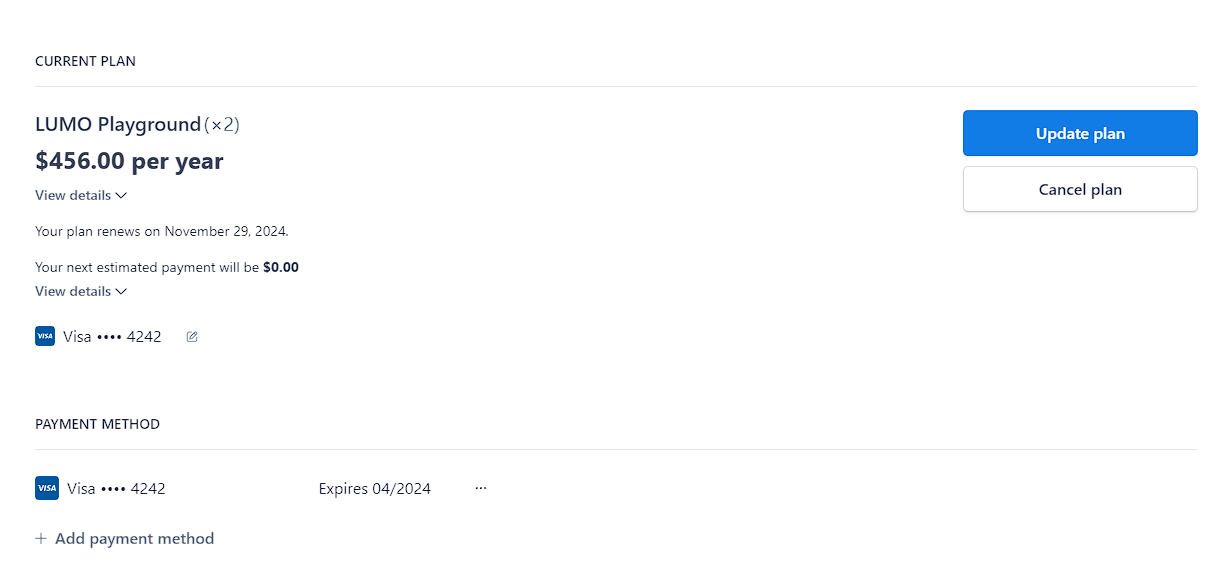This screenshot has width=1217, height=579.
Task: Click the Visa card logo under Payment Method
Action: (x=47, y=488)
